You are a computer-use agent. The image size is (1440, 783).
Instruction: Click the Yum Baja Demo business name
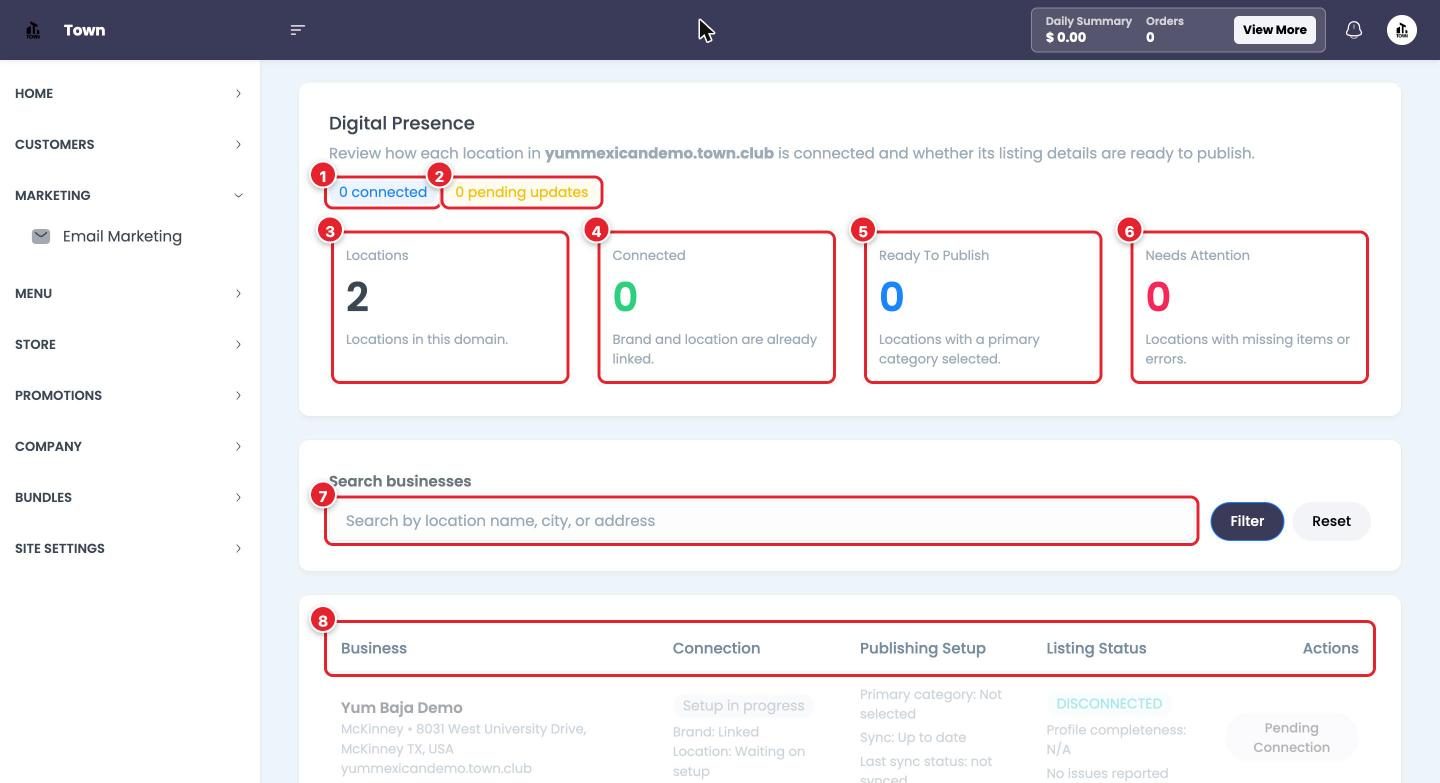[x=402, y=707]
